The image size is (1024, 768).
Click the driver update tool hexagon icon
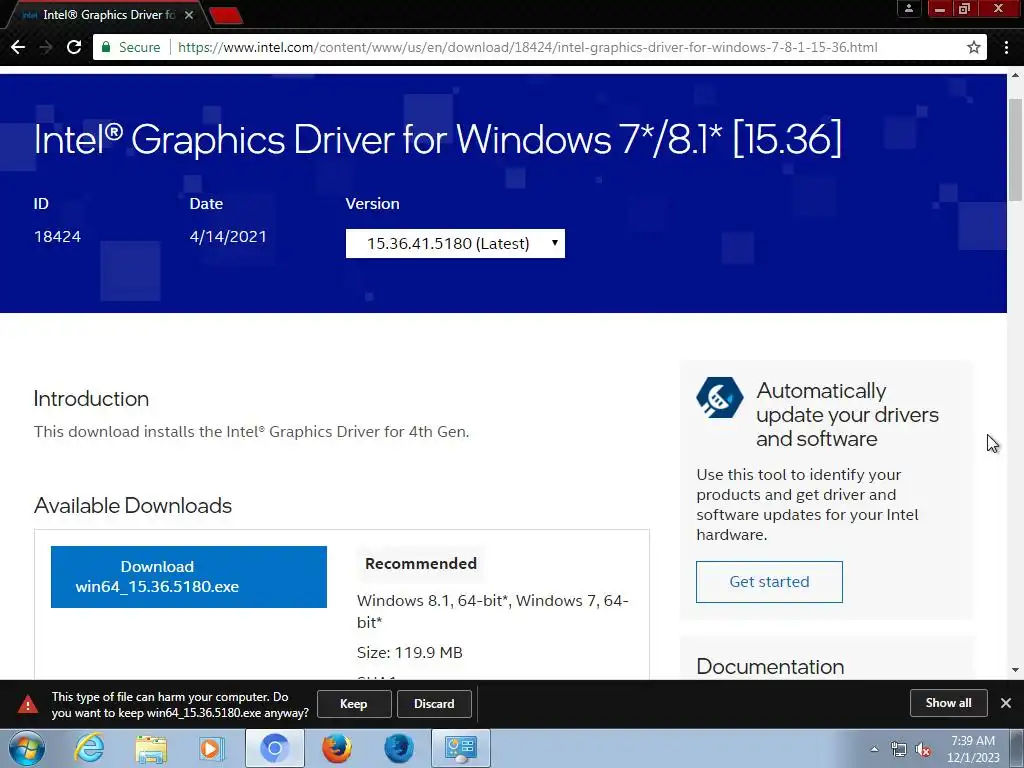point(719,397)
